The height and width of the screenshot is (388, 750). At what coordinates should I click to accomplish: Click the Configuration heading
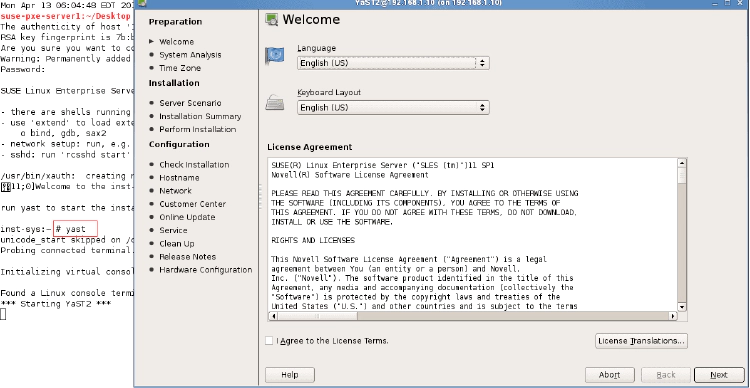coord(179,144)
